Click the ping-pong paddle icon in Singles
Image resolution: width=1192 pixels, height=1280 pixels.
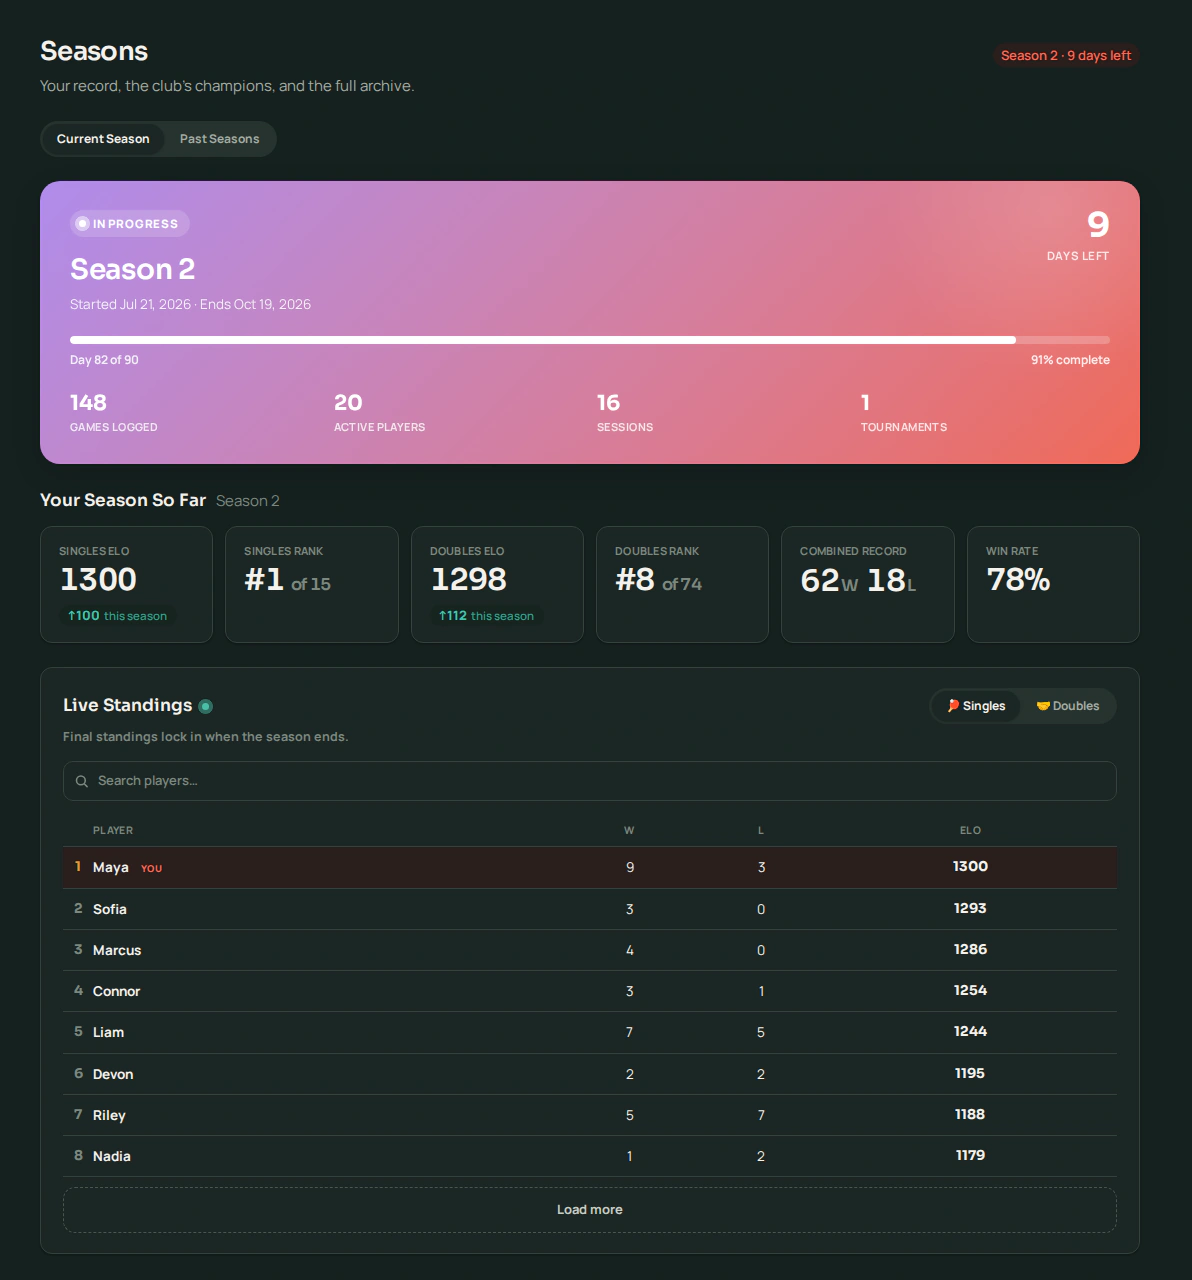[953, 706]
